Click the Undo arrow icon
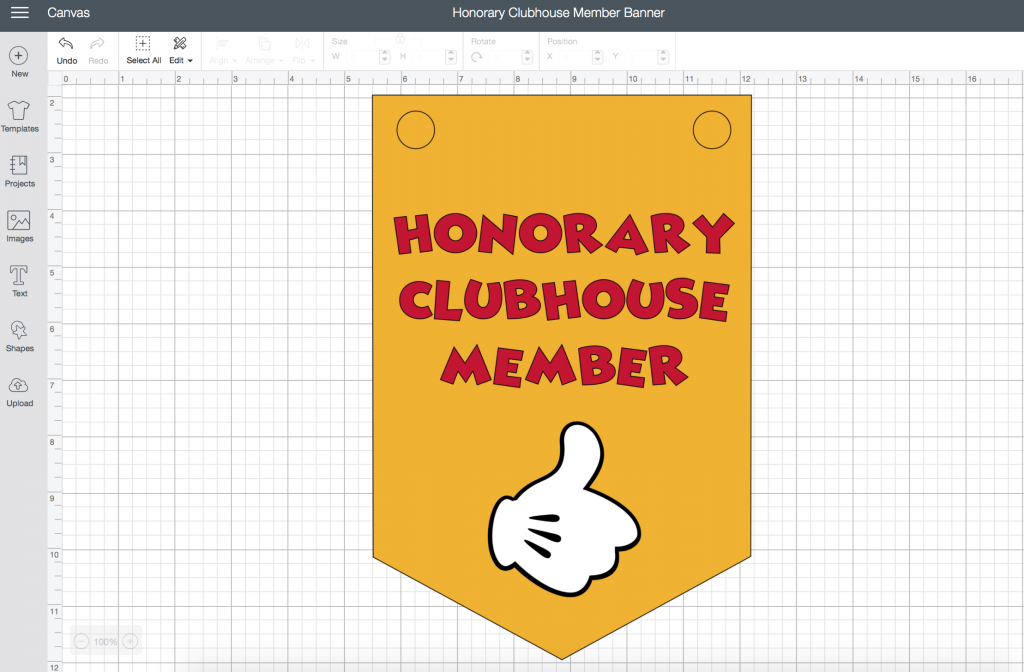 pyautogui.click(x=66, y=44)
